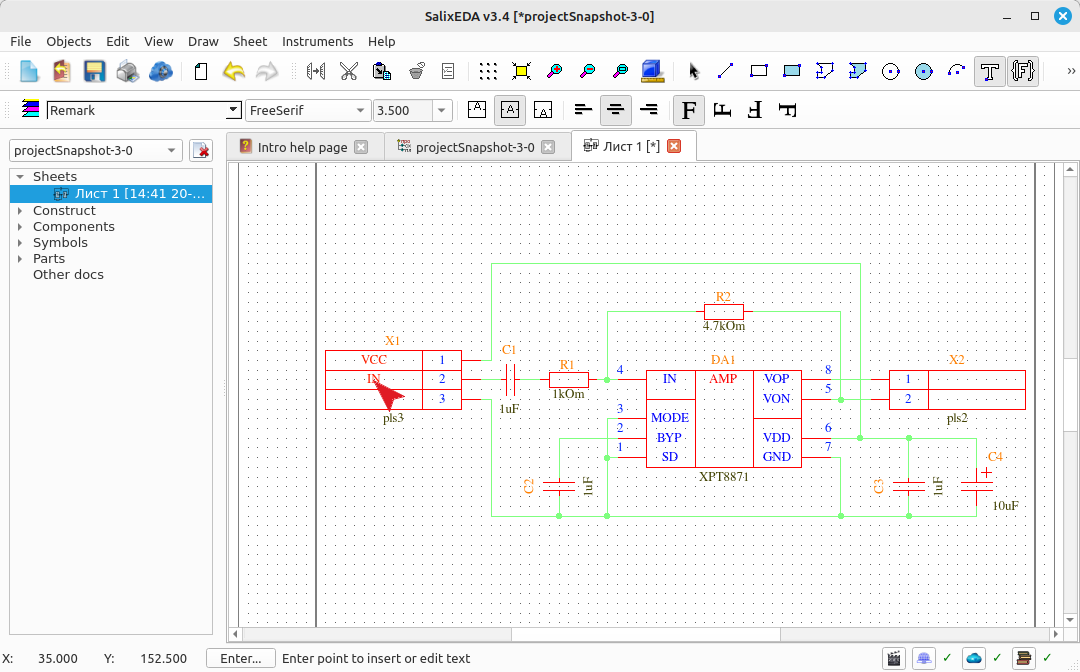The height and width of the screenshot is (672, 1080).
Task: Set upright F text direction
Action: pyautogui.click(x=689, y=110)
